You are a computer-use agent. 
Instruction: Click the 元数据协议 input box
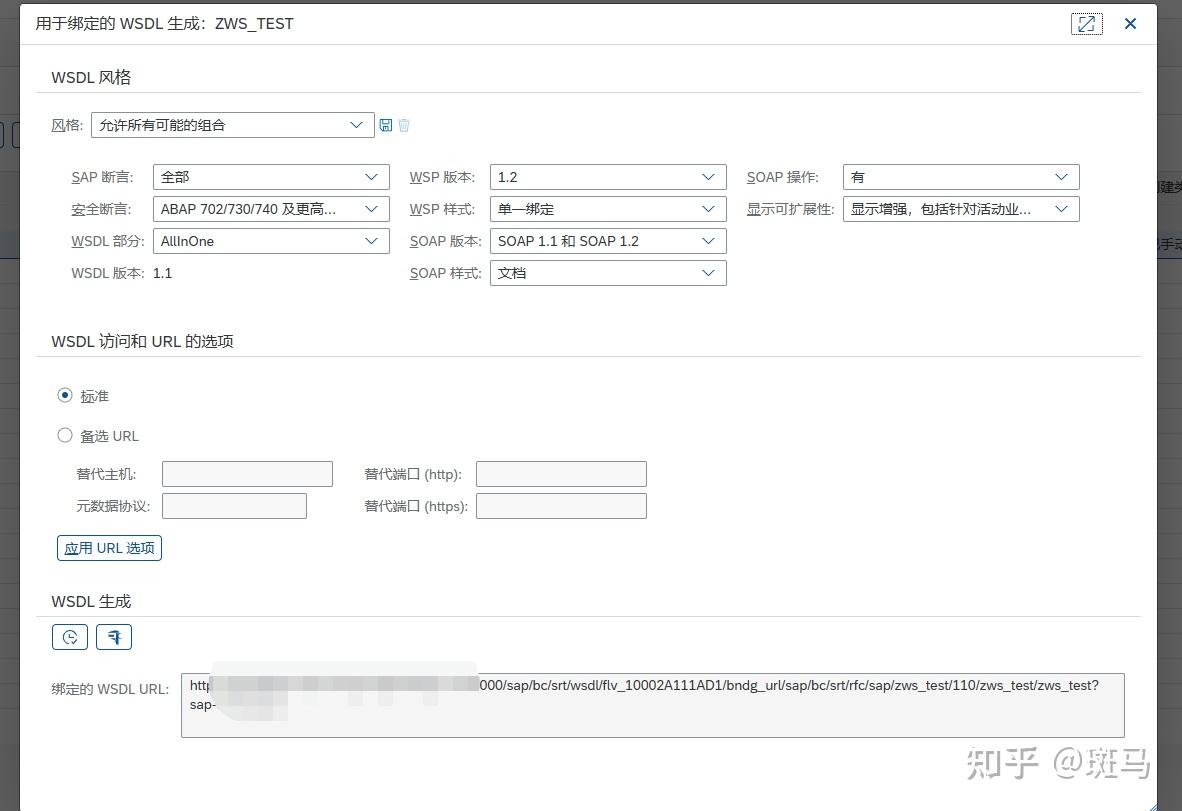pos(233,505)
